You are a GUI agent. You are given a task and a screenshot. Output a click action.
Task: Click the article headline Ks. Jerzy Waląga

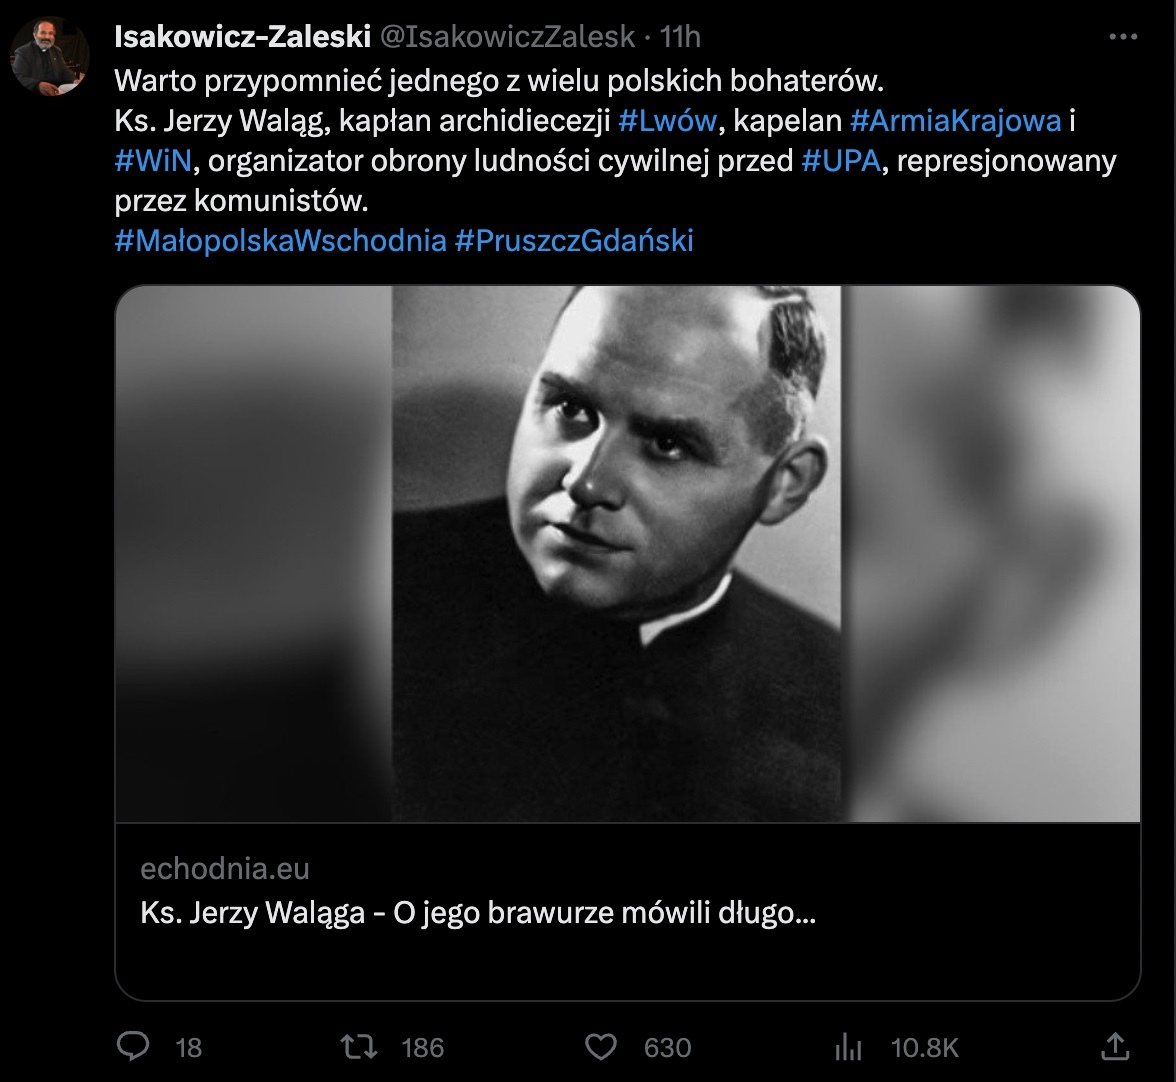(478, 913)
